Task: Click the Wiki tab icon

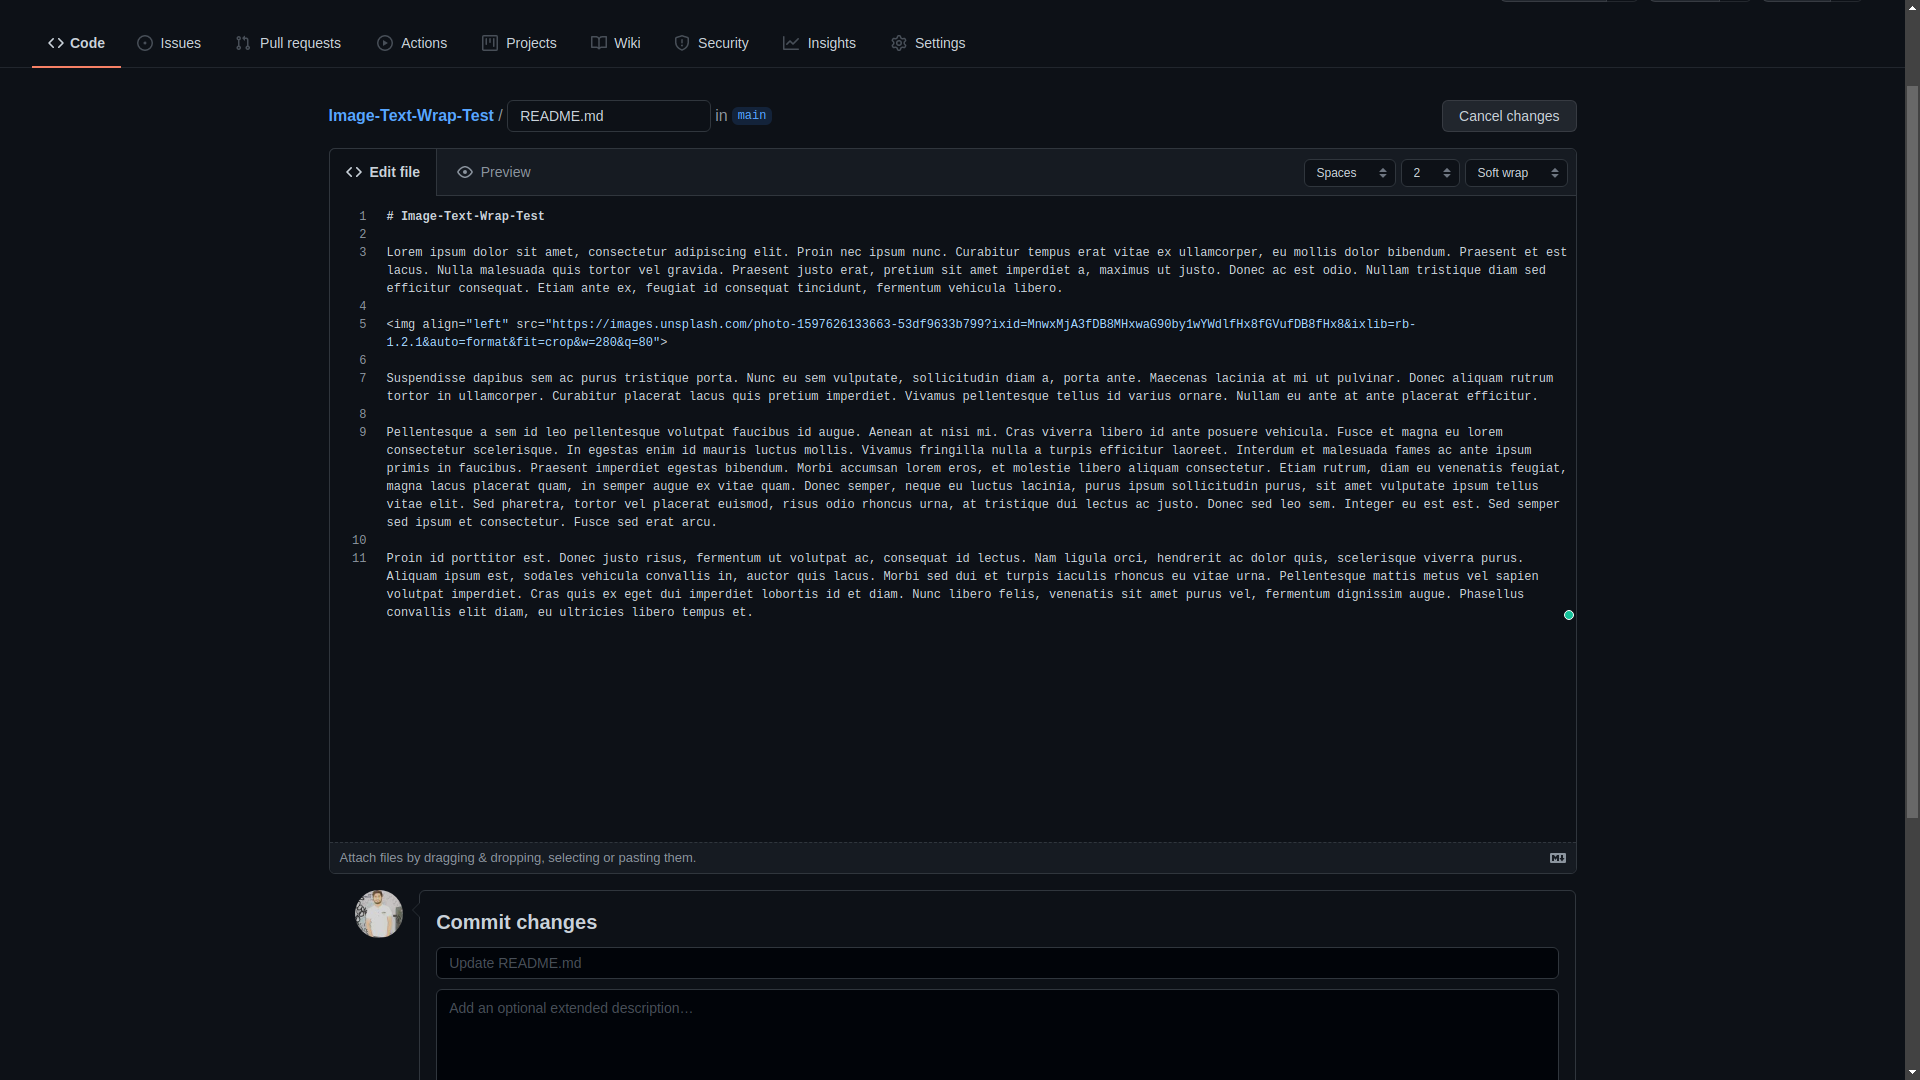Action: click(x=599, y=42)
